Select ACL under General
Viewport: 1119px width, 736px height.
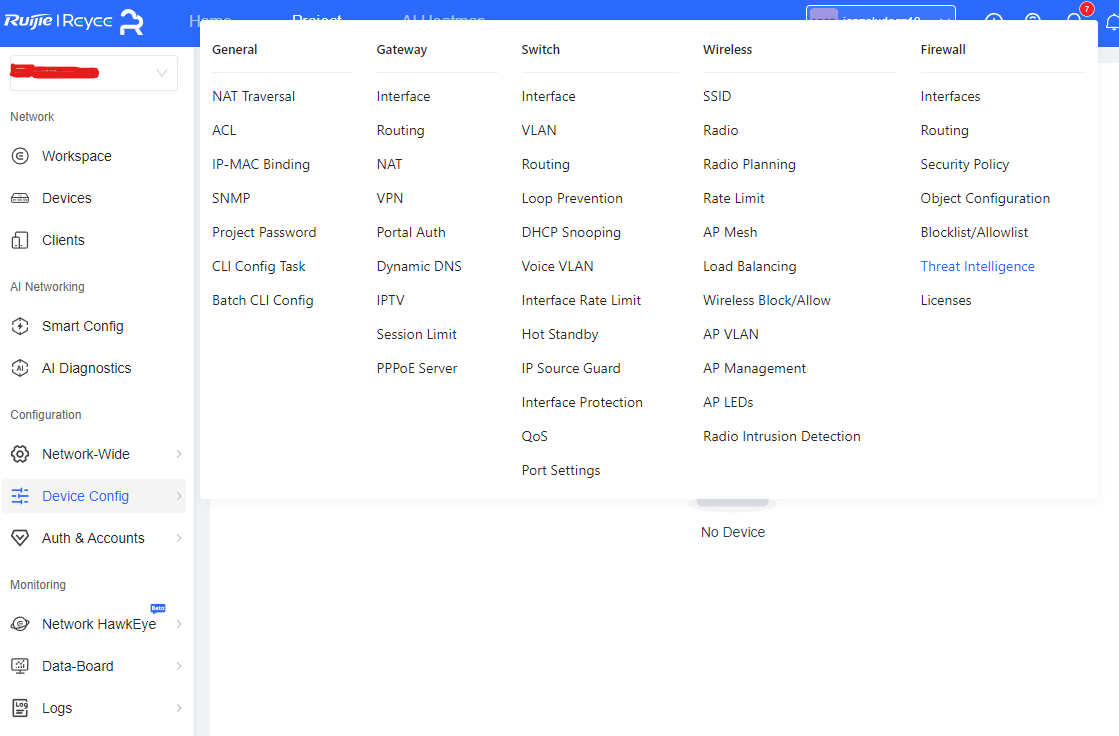click(x=224, y=131)
